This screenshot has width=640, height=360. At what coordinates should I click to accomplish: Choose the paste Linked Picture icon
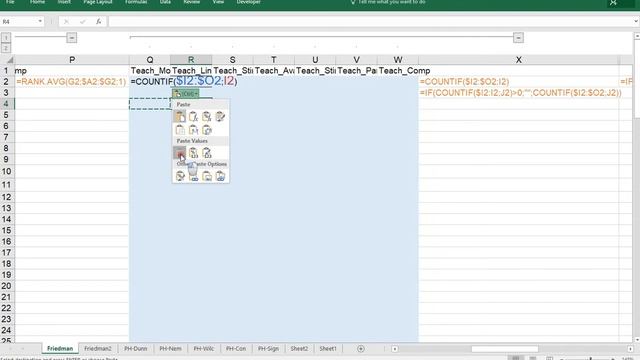click(220, 176)
